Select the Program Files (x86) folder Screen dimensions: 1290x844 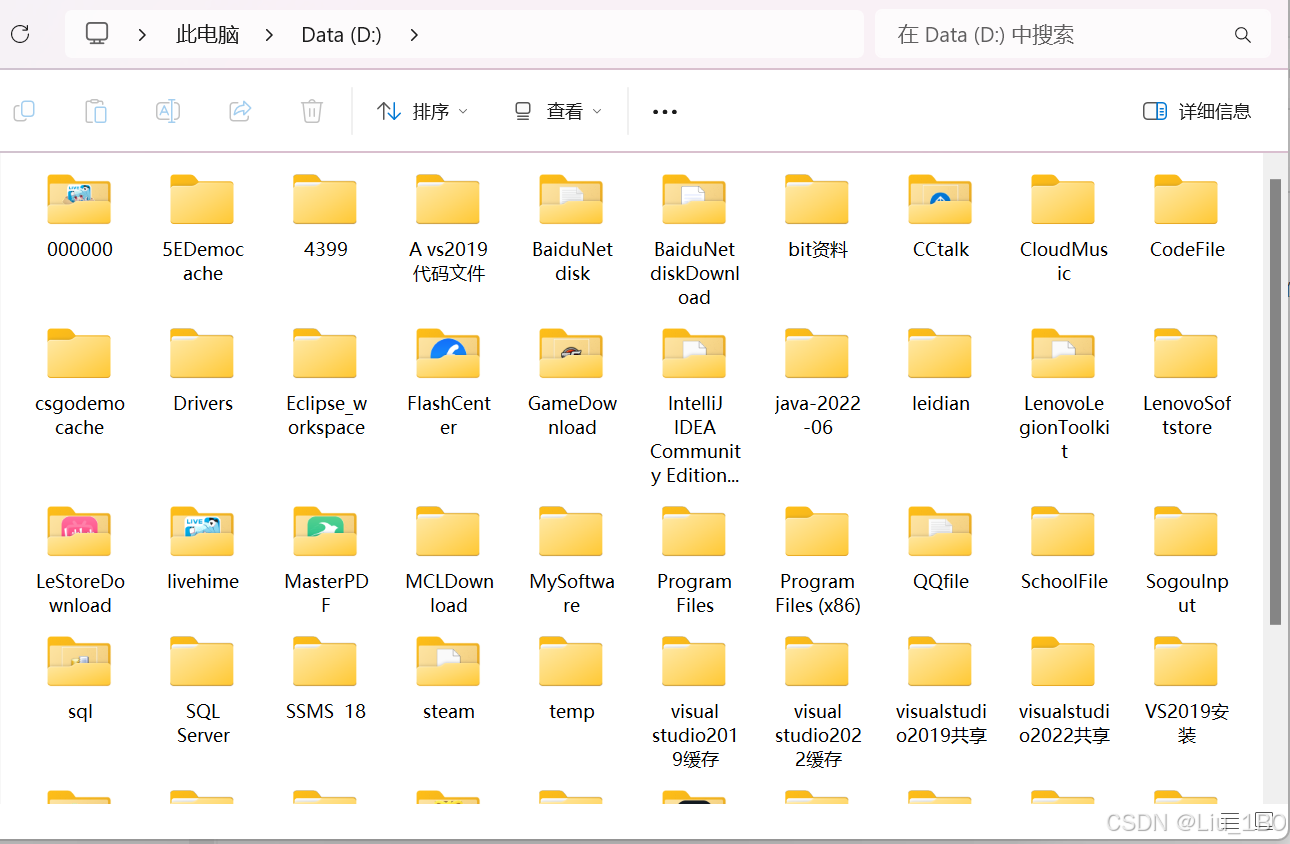click(818, 560)
